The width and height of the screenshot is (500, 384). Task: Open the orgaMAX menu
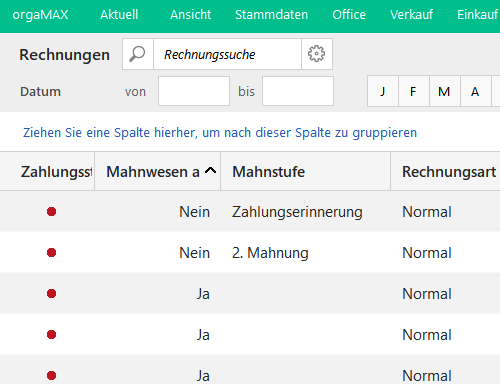[40, 15]
